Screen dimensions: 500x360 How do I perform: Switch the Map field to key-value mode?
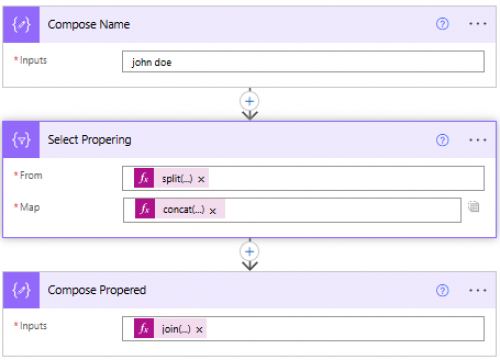(474, 207)
